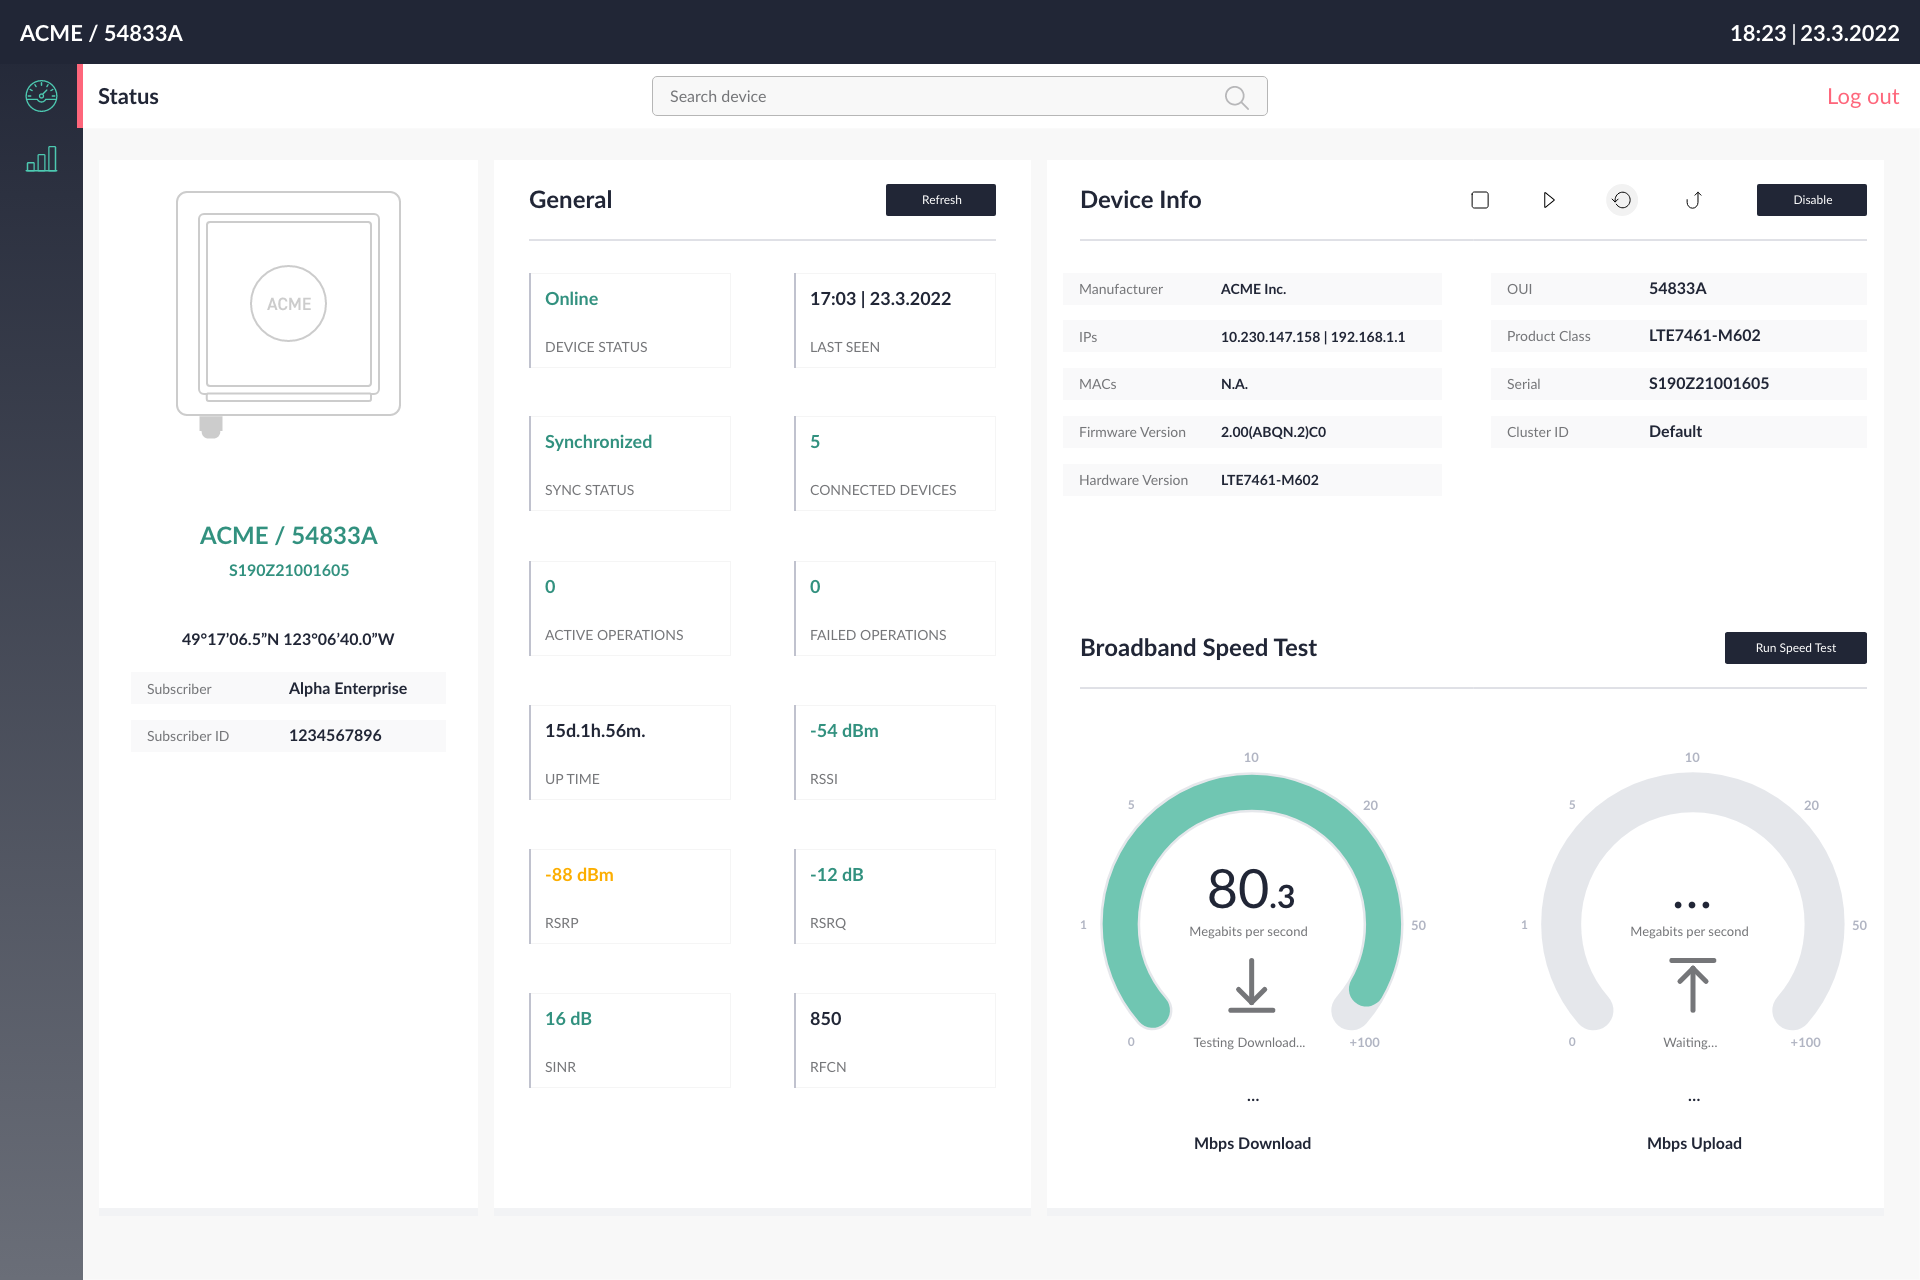Click the screen/monitor icon in Device Info
Screen dimensions: 1920x1280
click(x=1480, y=200)
